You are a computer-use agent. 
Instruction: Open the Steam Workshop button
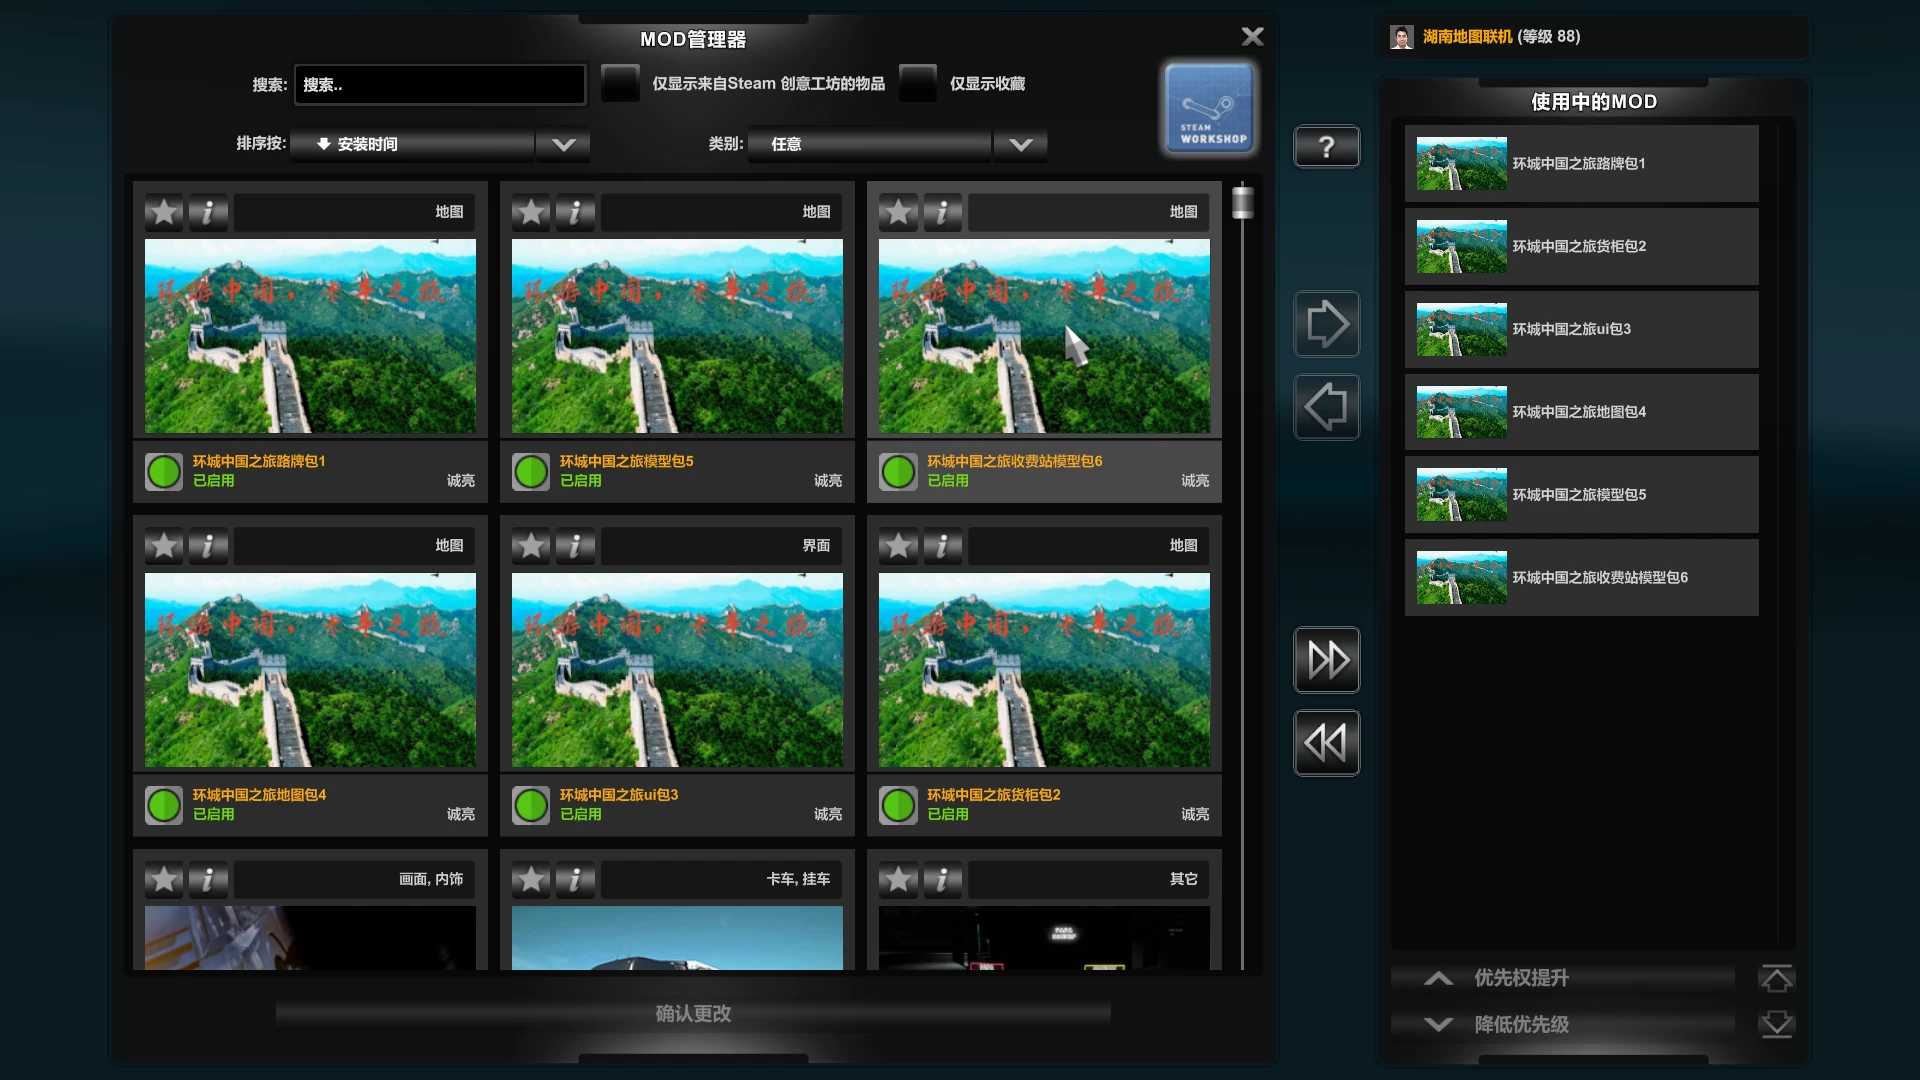point(1210,109)
